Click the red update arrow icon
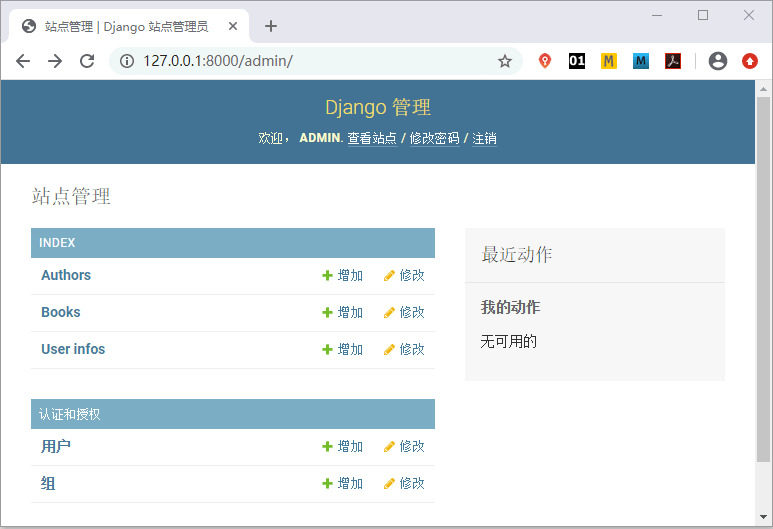This screenshot has height=529, width=773. click(x=750, y=61)
